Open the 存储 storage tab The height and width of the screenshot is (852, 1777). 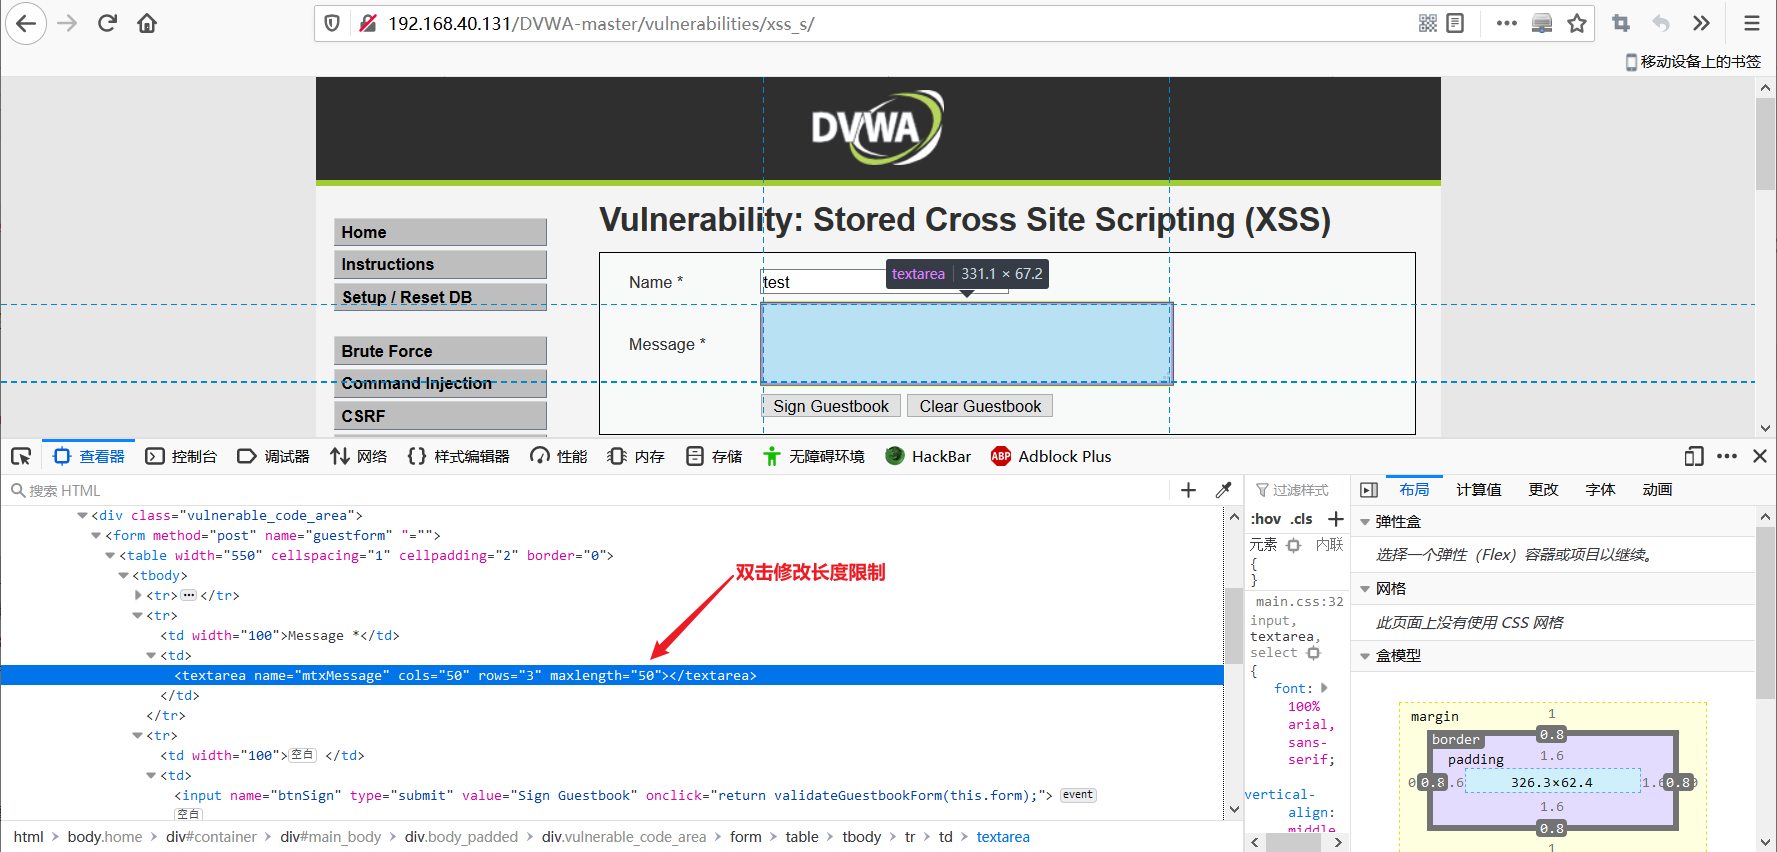click(714, 457)
